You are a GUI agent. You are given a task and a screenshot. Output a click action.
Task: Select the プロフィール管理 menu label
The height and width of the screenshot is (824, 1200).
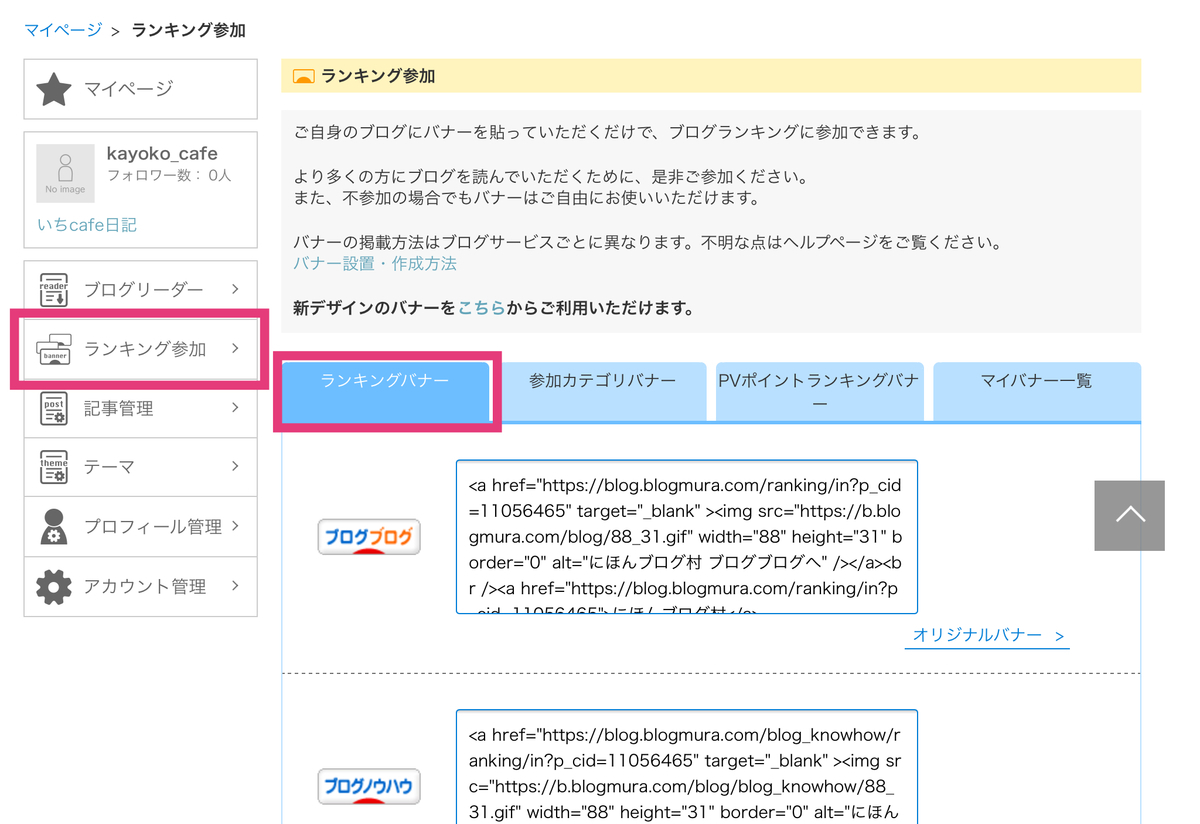[153, 526]
